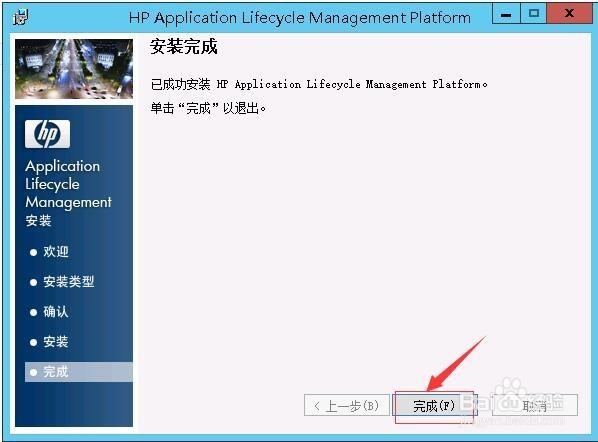Click the 取消 cancel button

(x=535, y=405)
